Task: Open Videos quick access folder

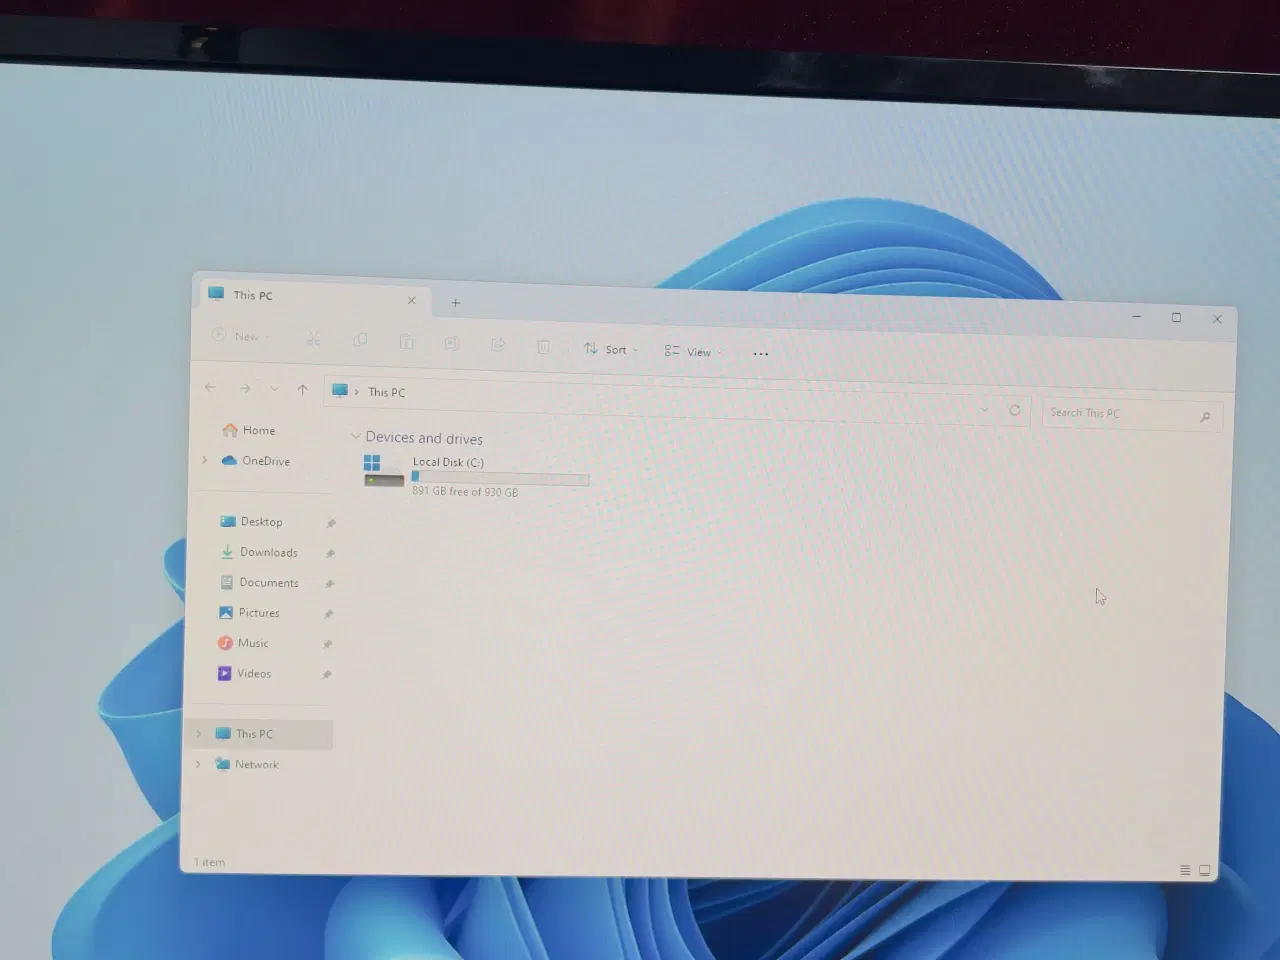Action: click(244, 673)
